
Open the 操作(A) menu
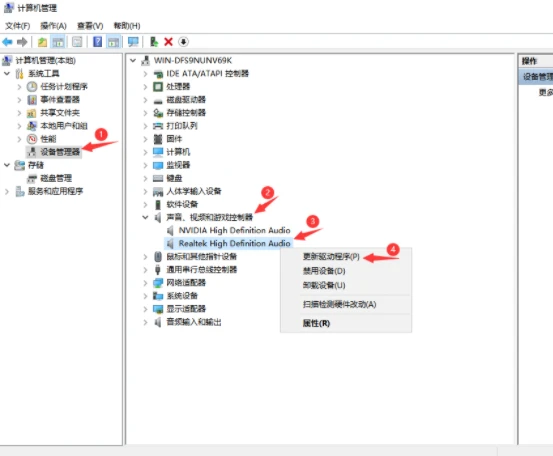(x=53, y=26)
